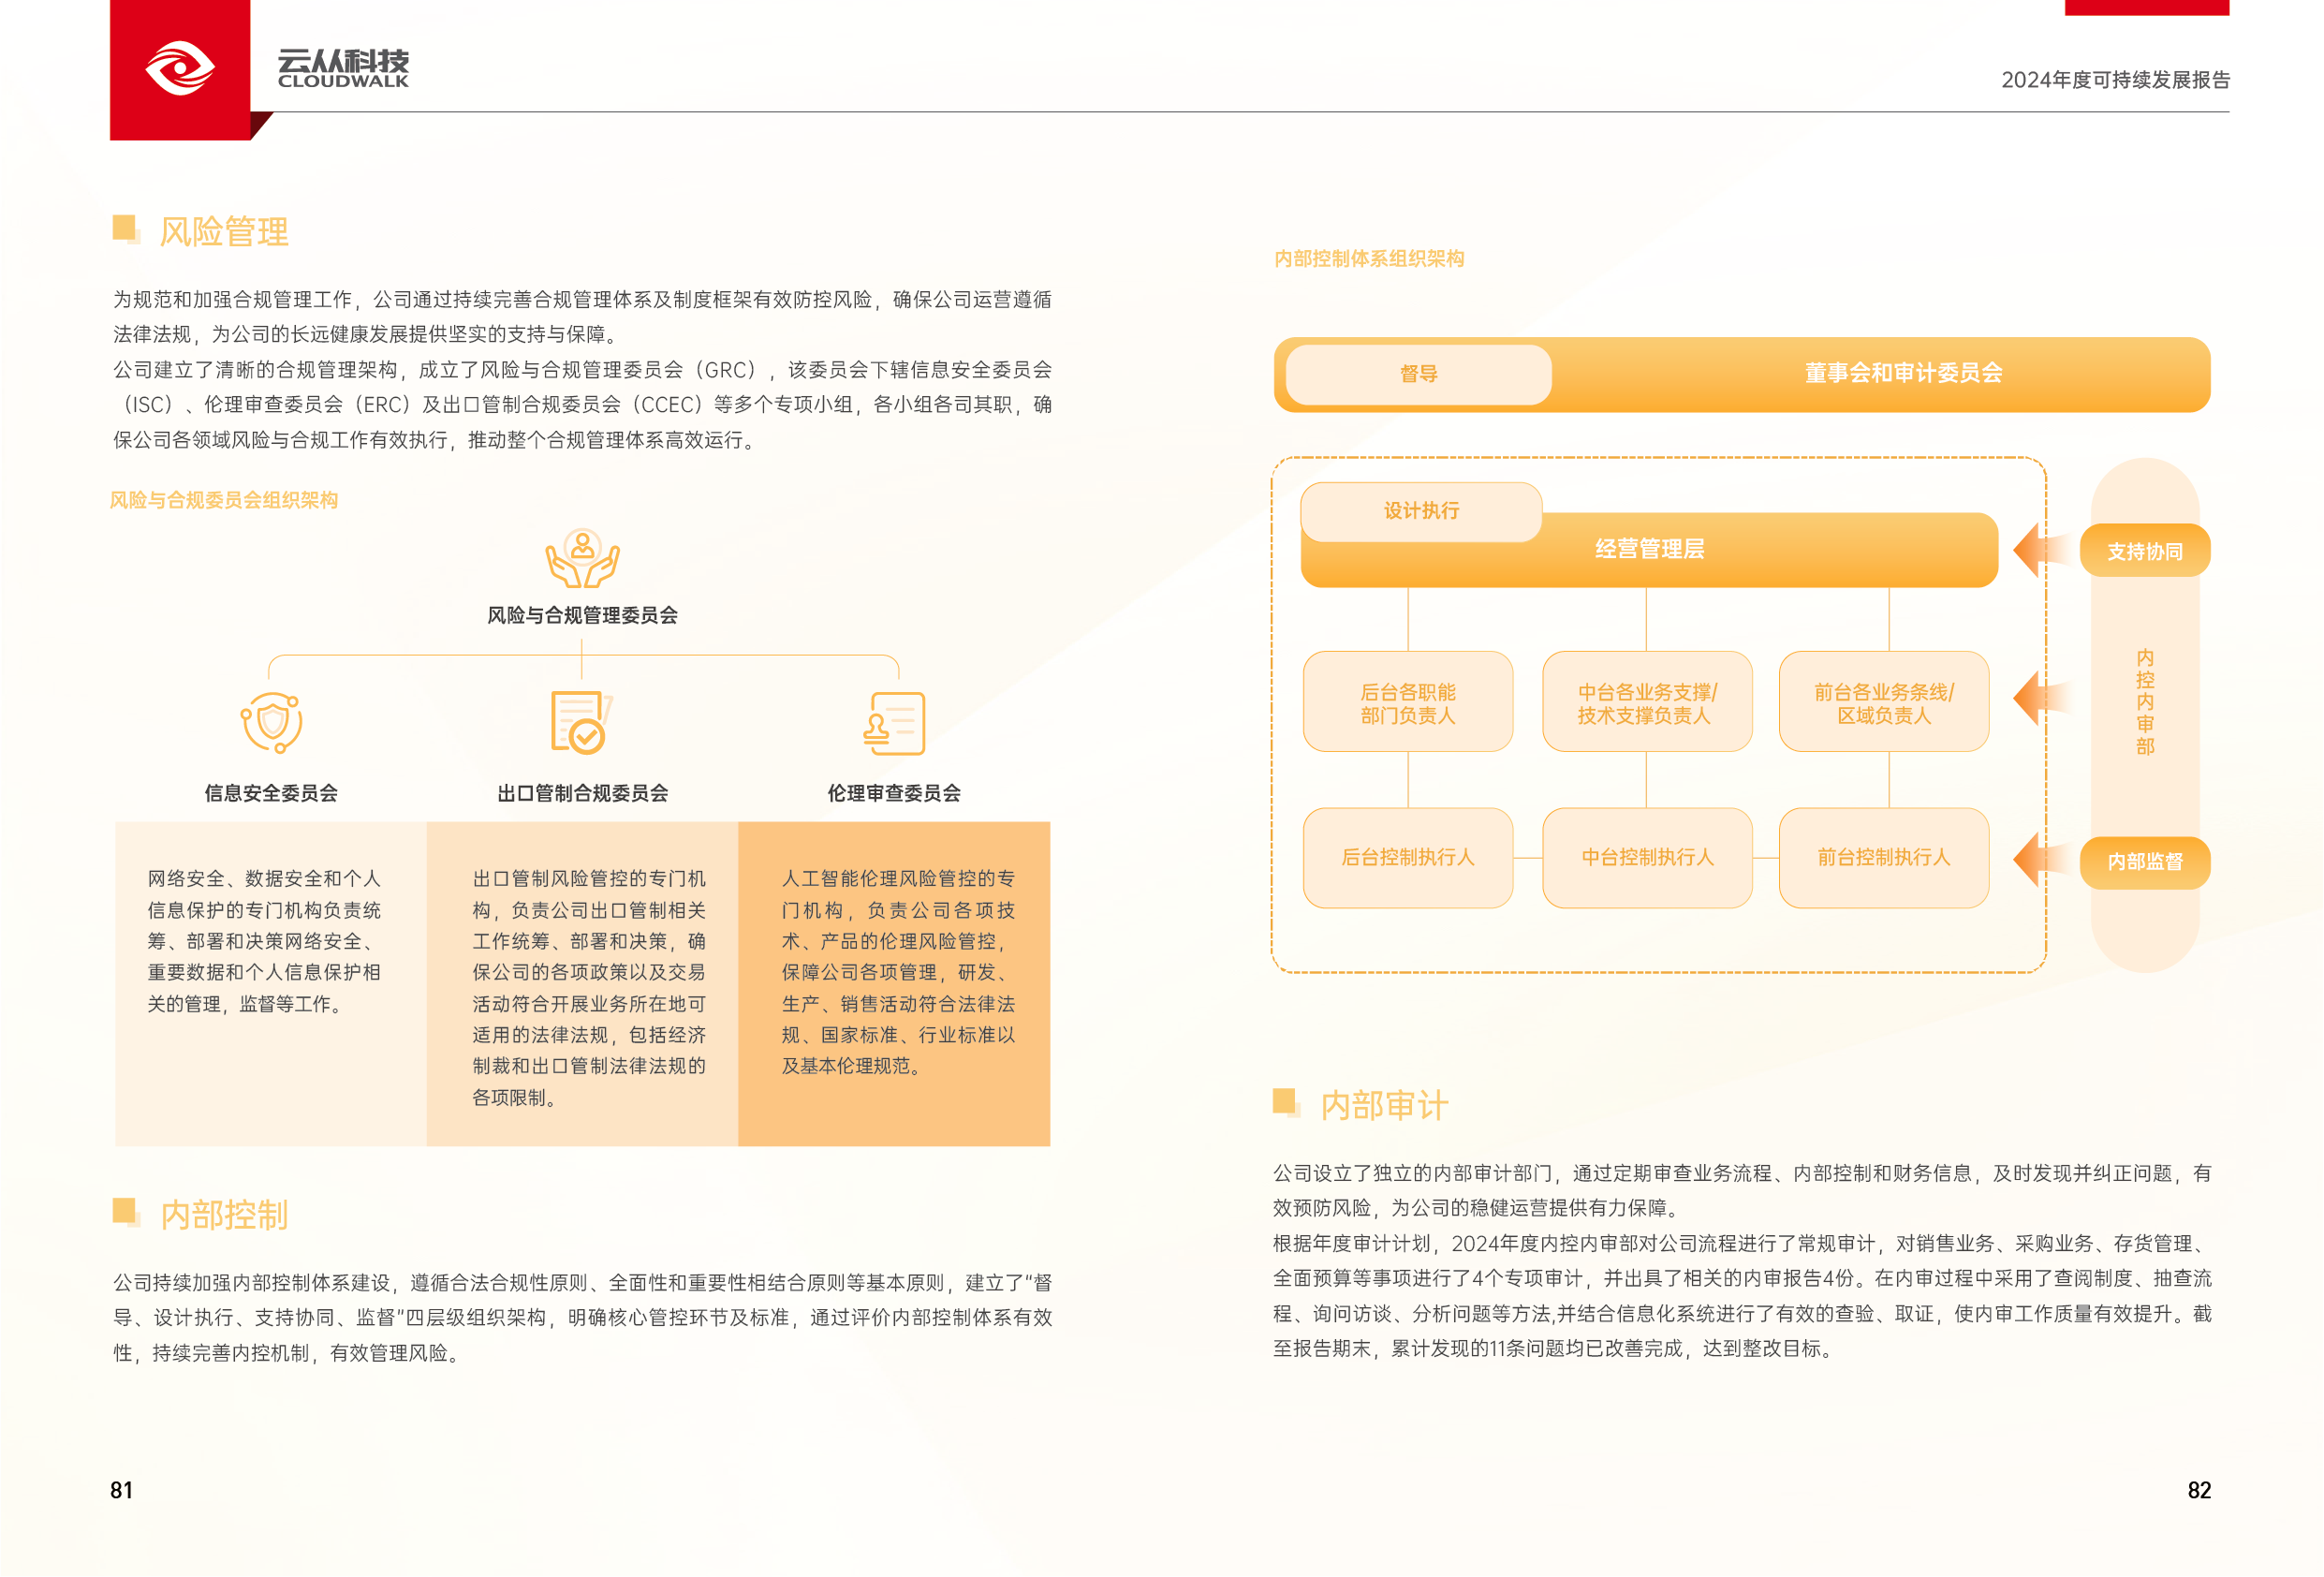Click the CloudWalk red eye logo
The image size is (2324, 1577).
tap(180, 69)
